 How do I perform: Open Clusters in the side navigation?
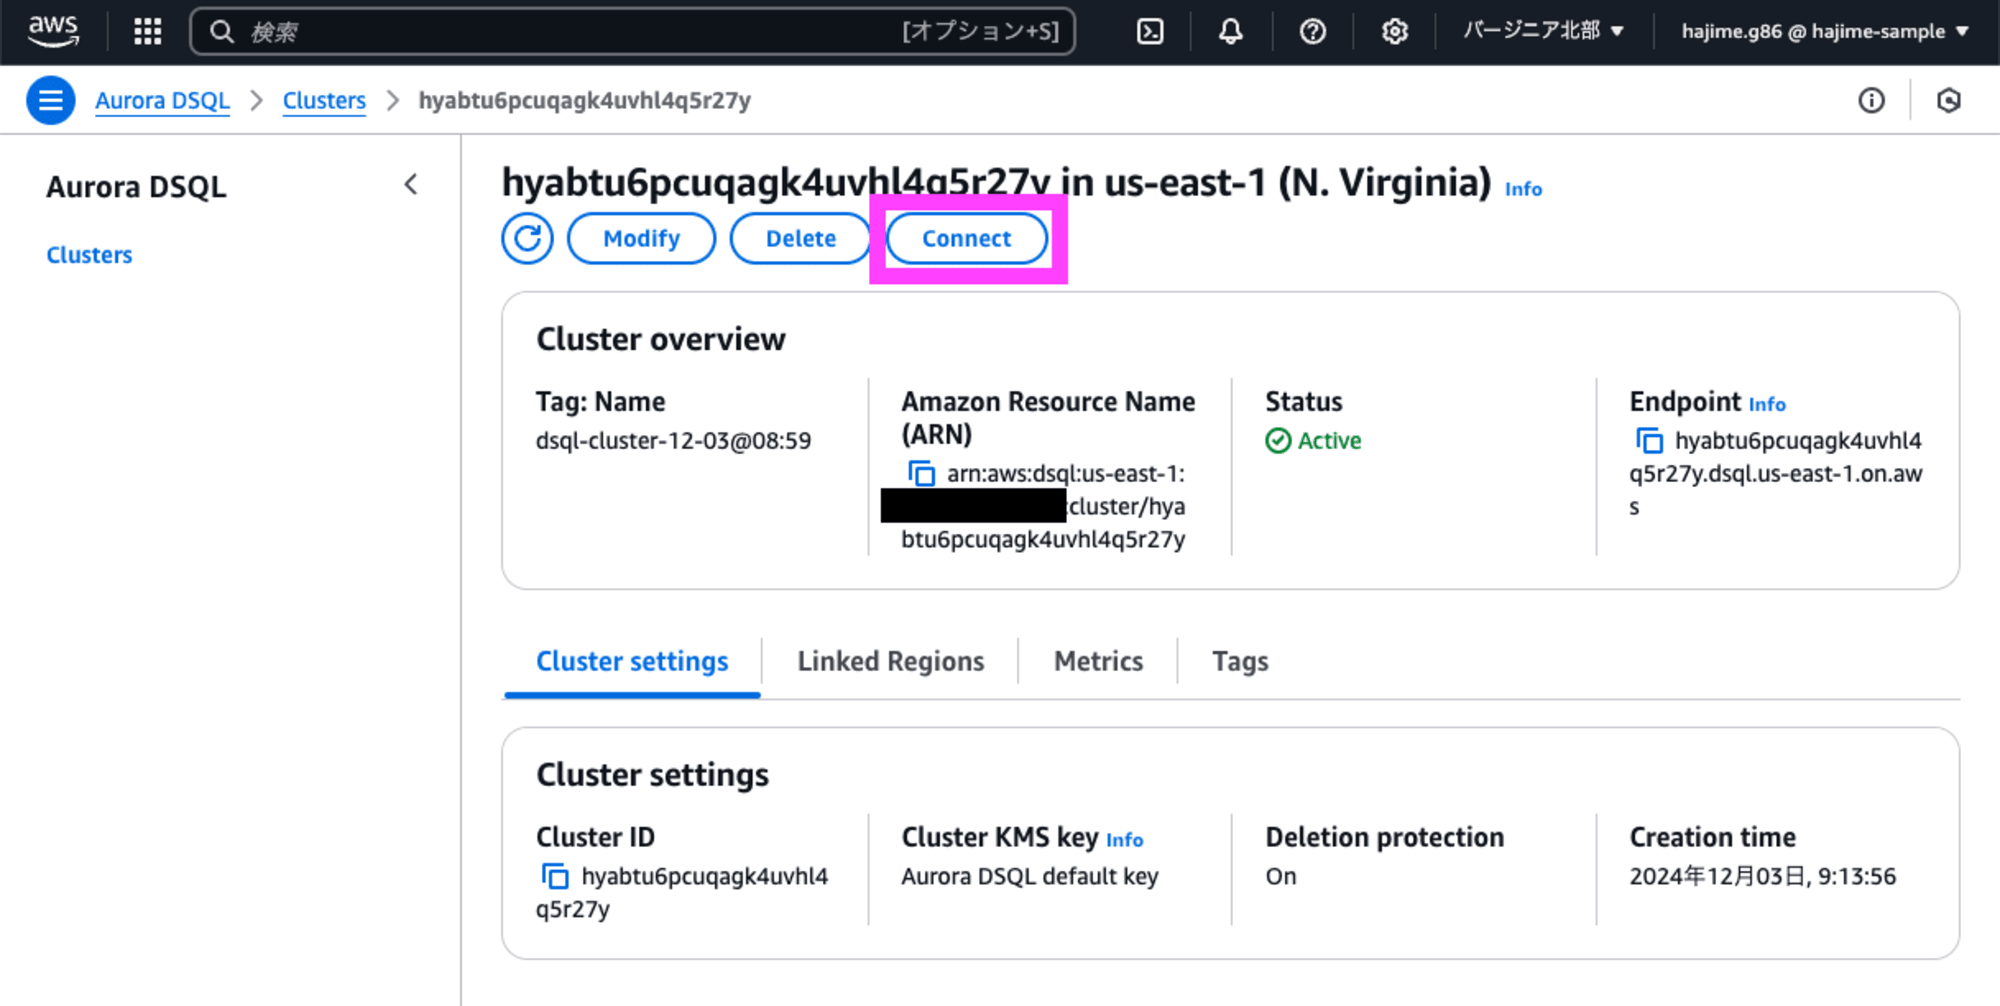pyautogui.click(x=89, y=255)
